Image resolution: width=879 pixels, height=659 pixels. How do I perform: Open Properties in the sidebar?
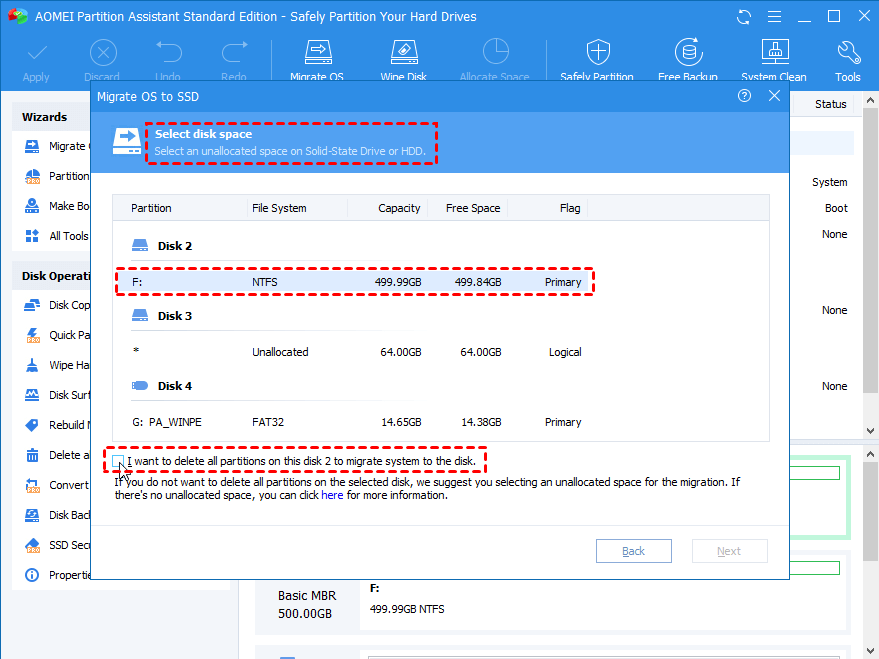pos(56,575)
